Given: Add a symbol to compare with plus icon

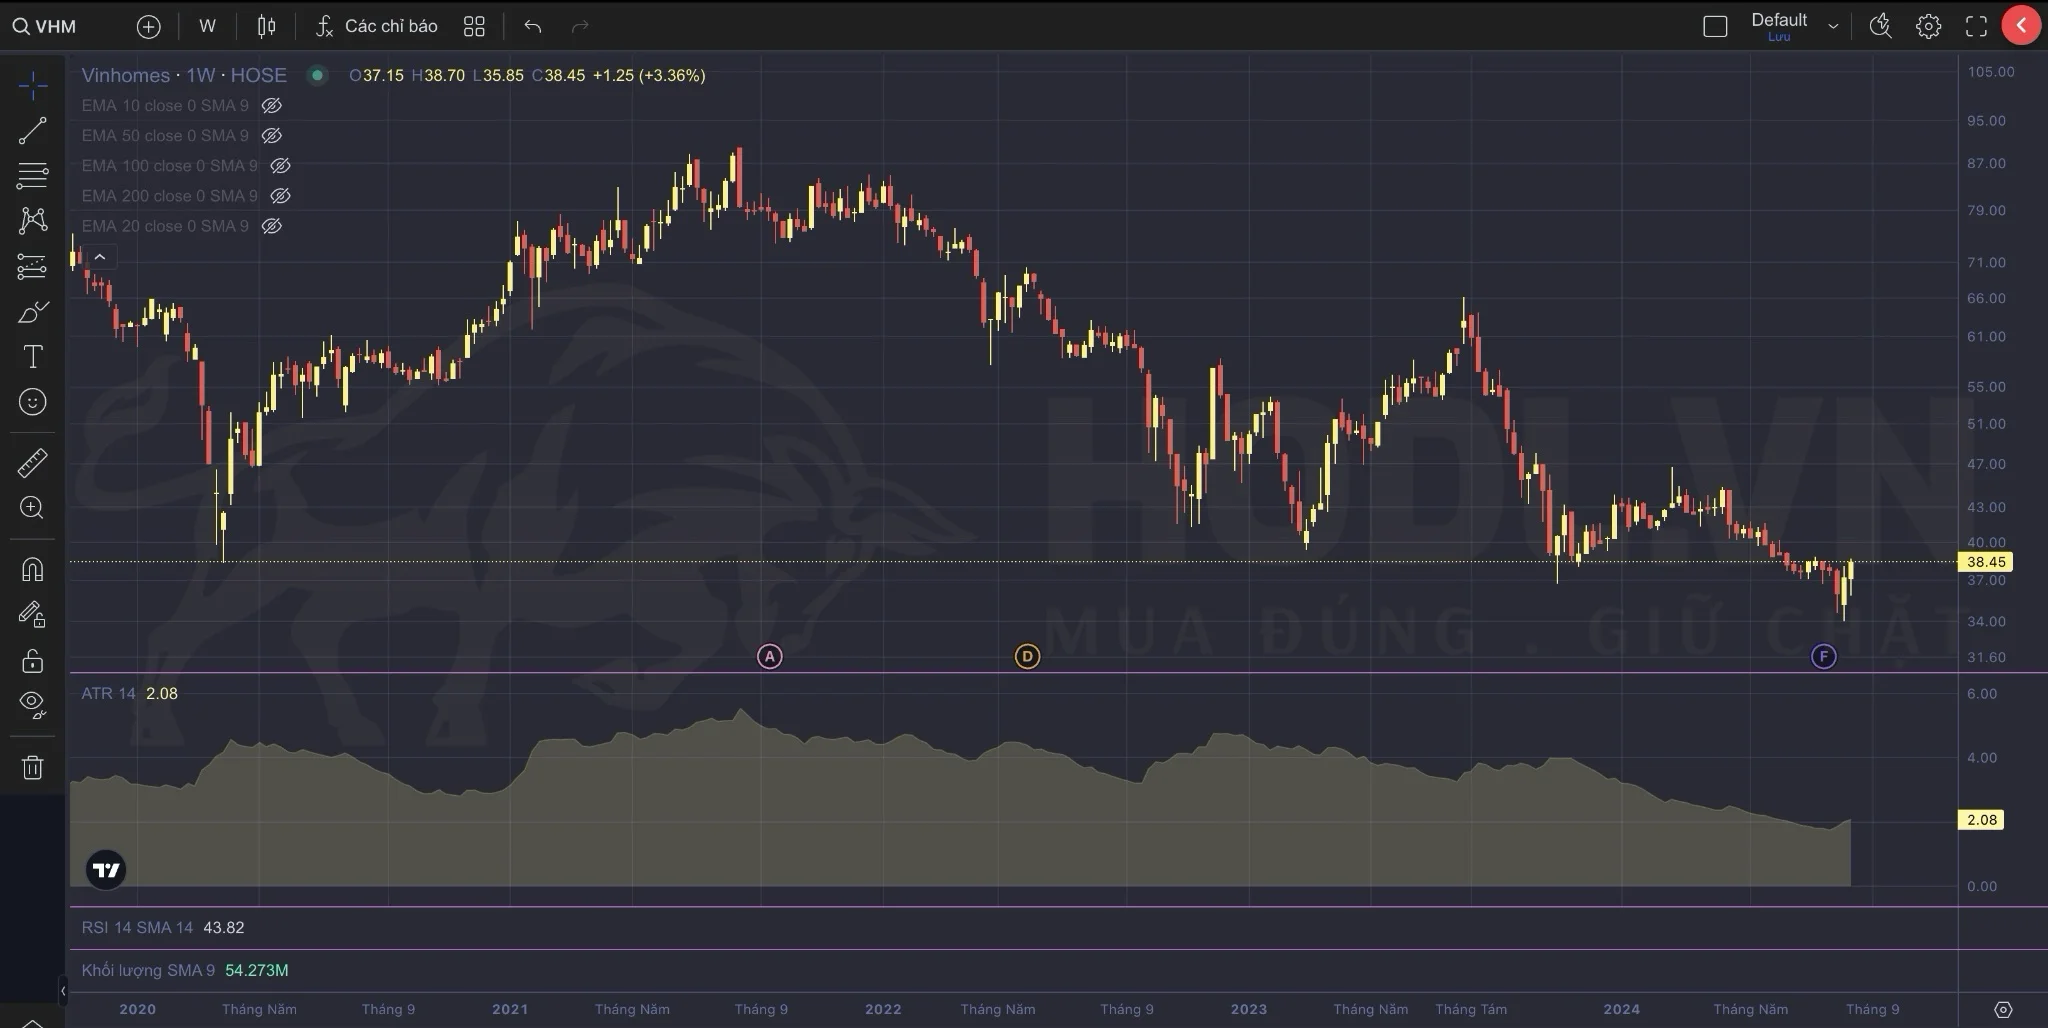Looking at the screenshot, I should pyautogui.click(x=148, y=27).
